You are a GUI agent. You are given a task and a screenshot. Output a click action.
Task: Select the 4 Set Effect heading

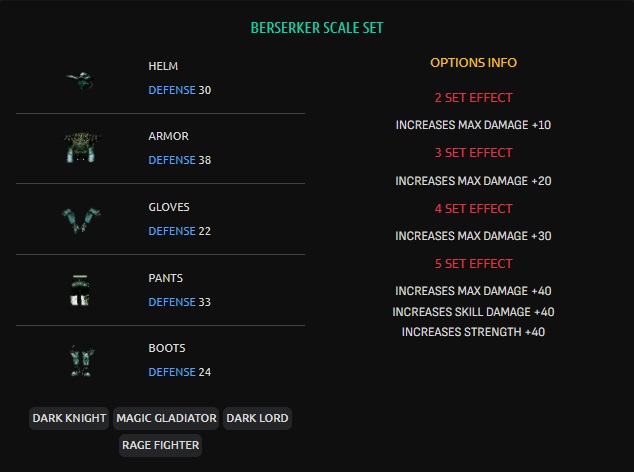(x=473, y=209)
